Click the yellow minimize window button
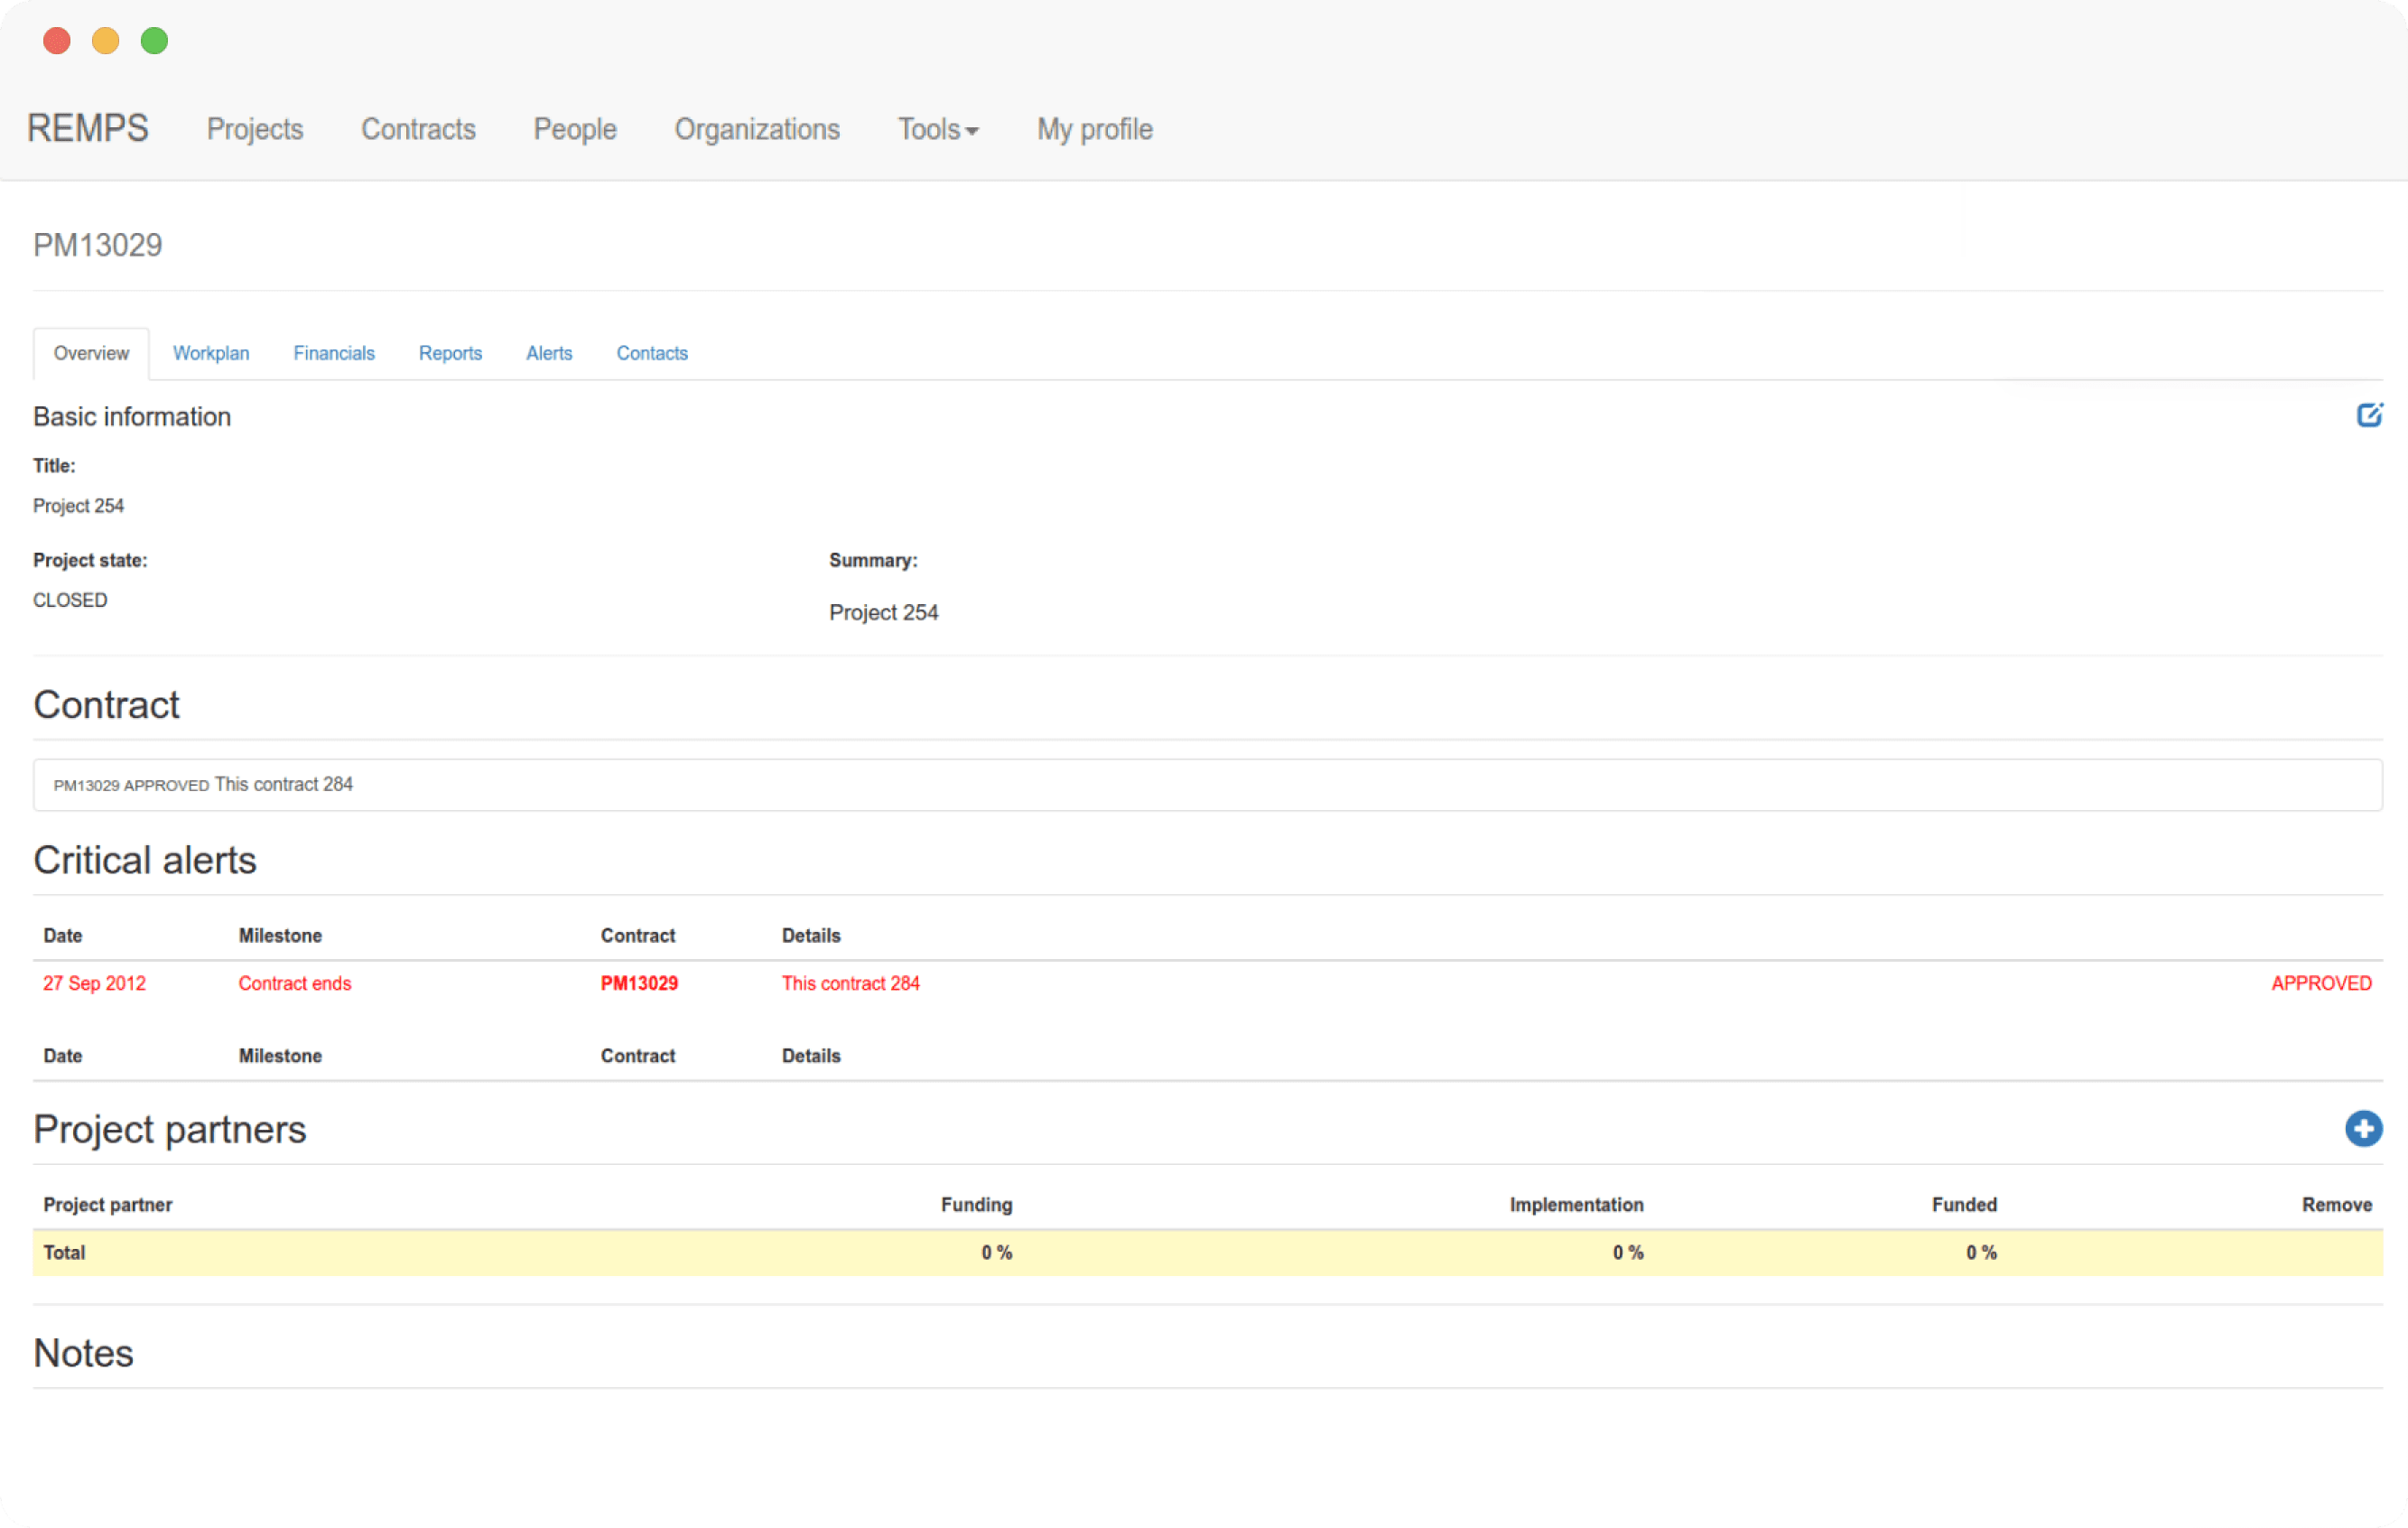 pyautogui.click(x=106, y=41)
